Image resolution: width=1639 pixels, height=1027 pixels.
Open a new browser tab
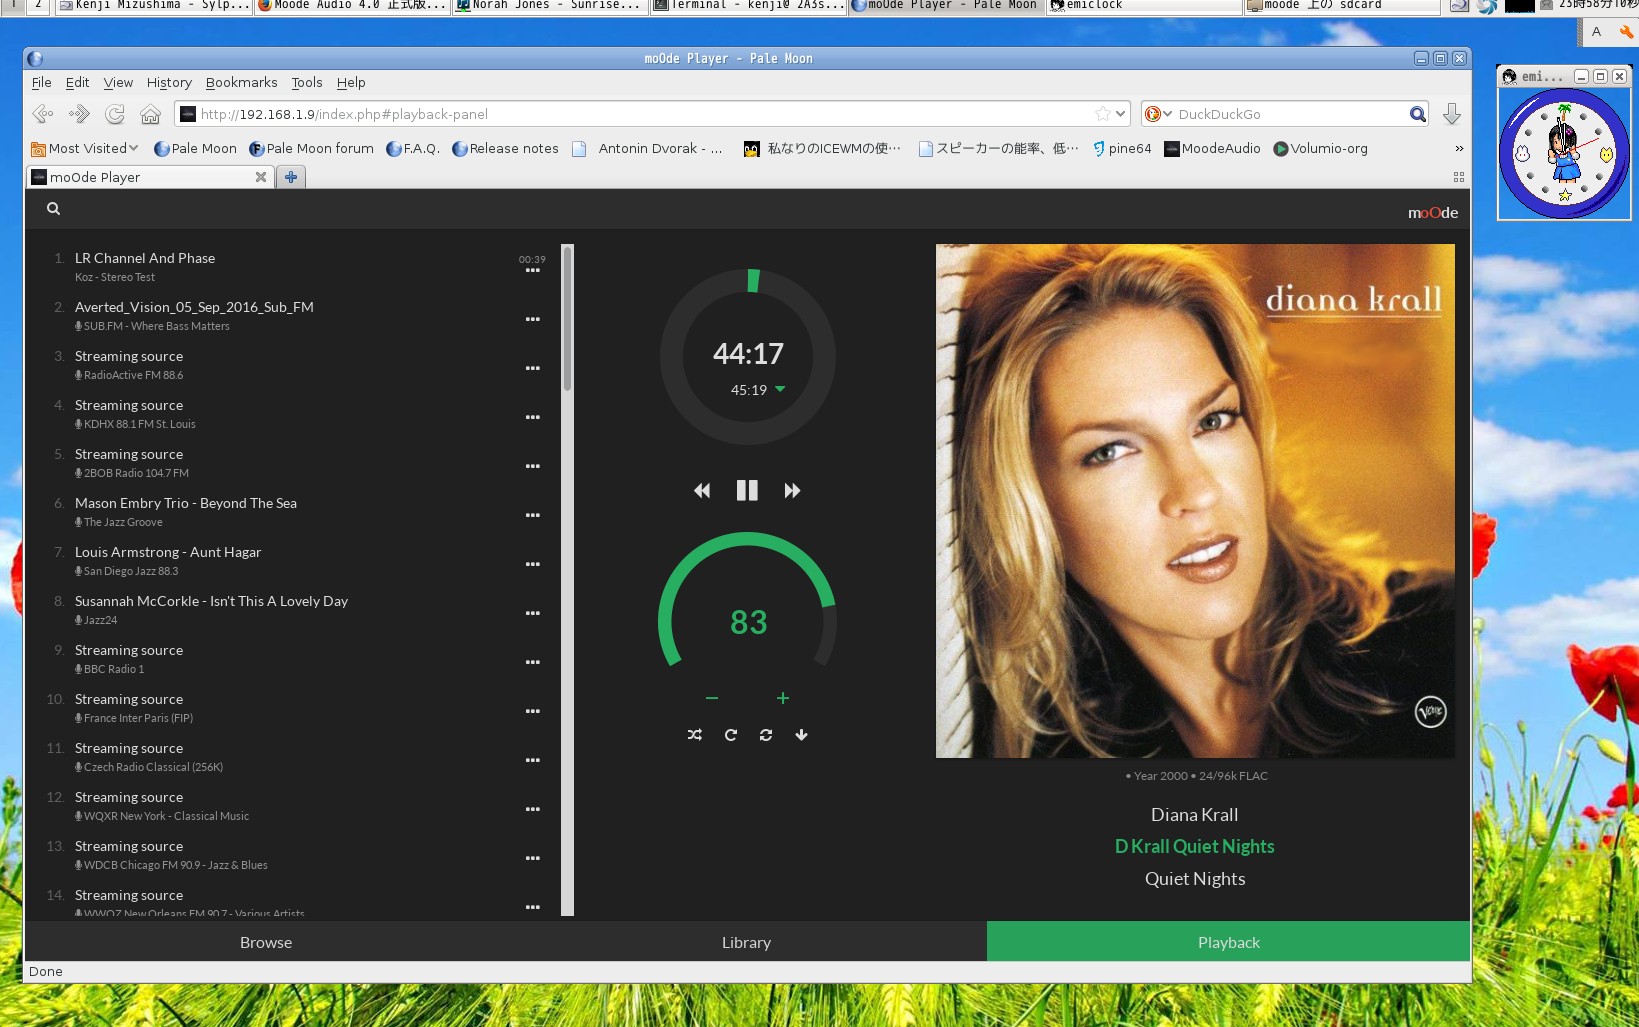pyautogui.click(x=291, y=177)
